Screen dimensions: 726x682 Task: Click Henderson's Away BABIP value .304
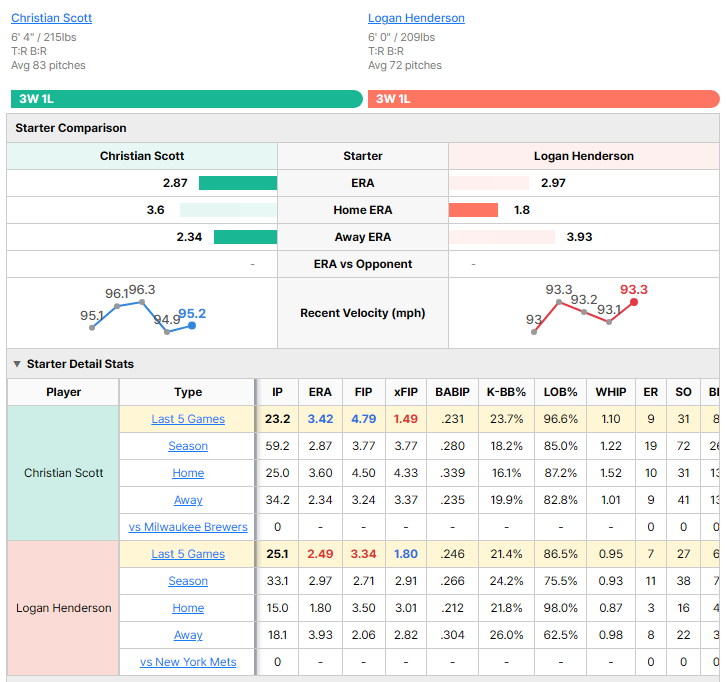coord(452,635)
